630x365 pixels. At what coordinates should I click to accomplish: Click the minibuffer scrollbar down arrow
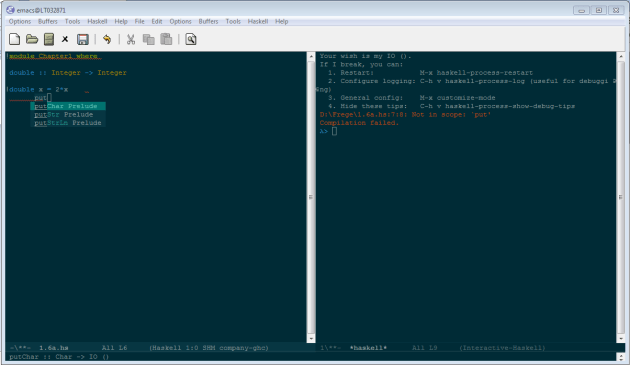pos(621,358)
